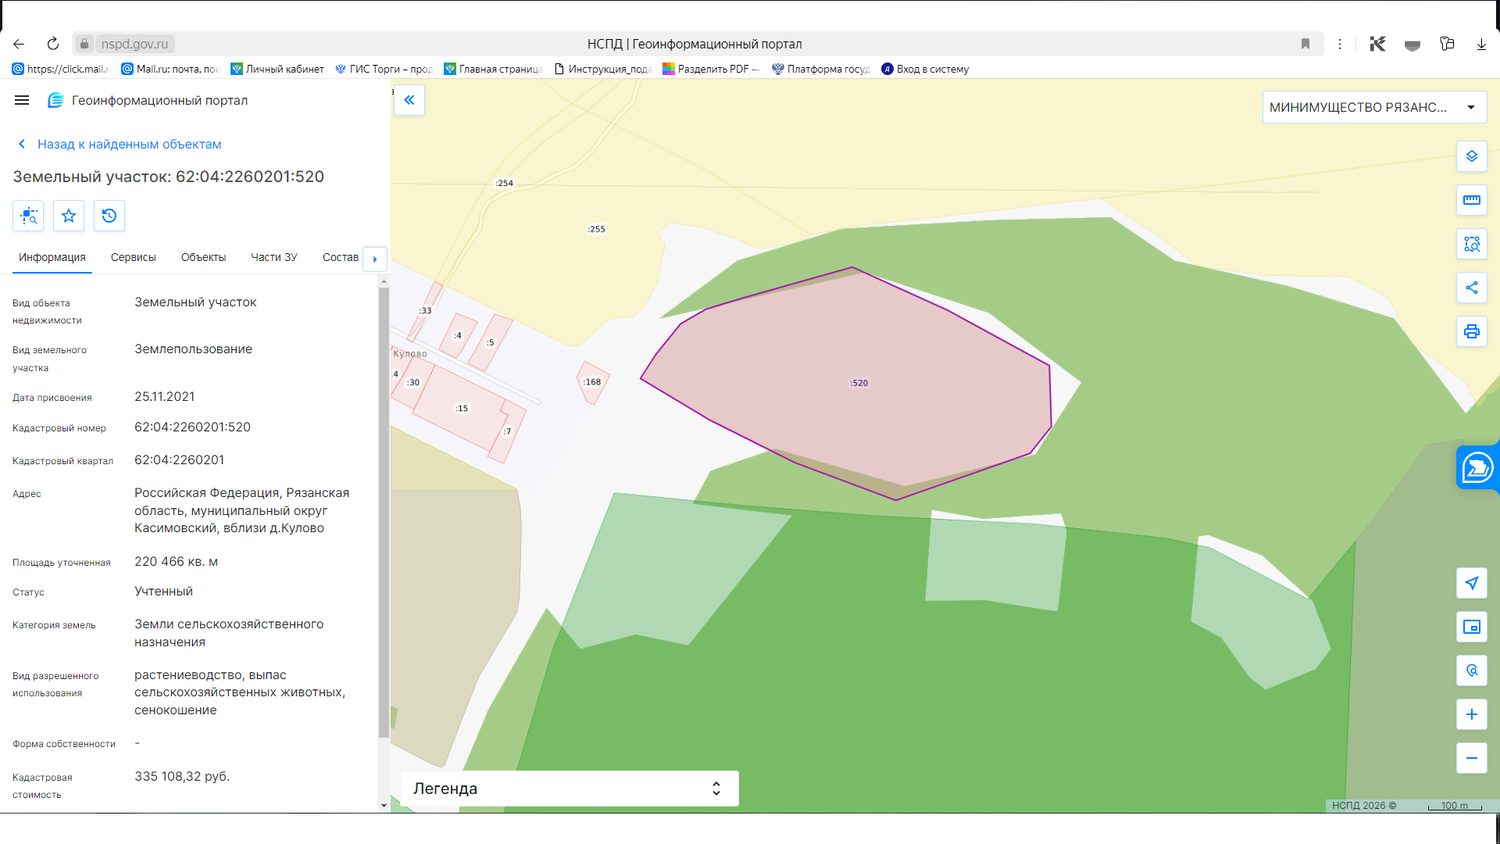This screenshot has width=1500, height=844.
Task: Click the 335 108,32 руб. cadastral value
Action: click(x=182, y=776)
